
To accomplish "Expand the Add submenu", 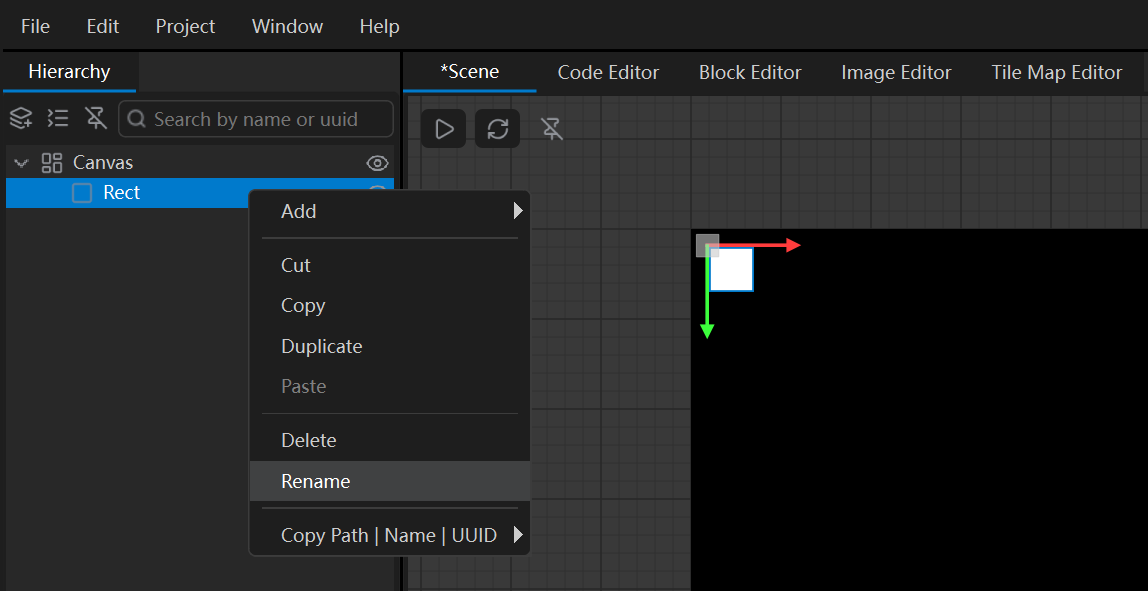I will (390, 212).
